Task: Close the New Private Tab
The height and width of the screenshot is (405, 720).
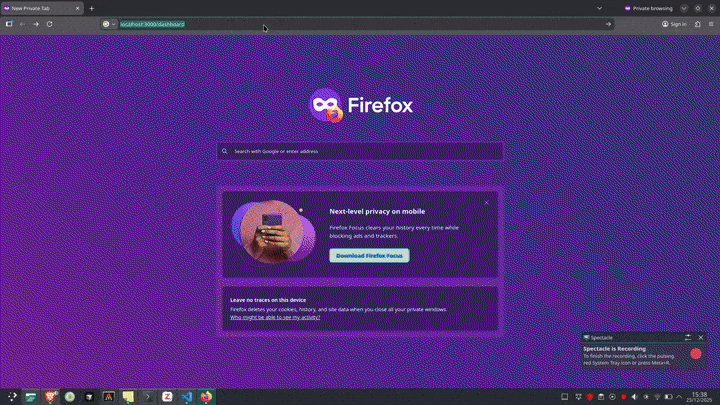Action: (x=77, y=8)
